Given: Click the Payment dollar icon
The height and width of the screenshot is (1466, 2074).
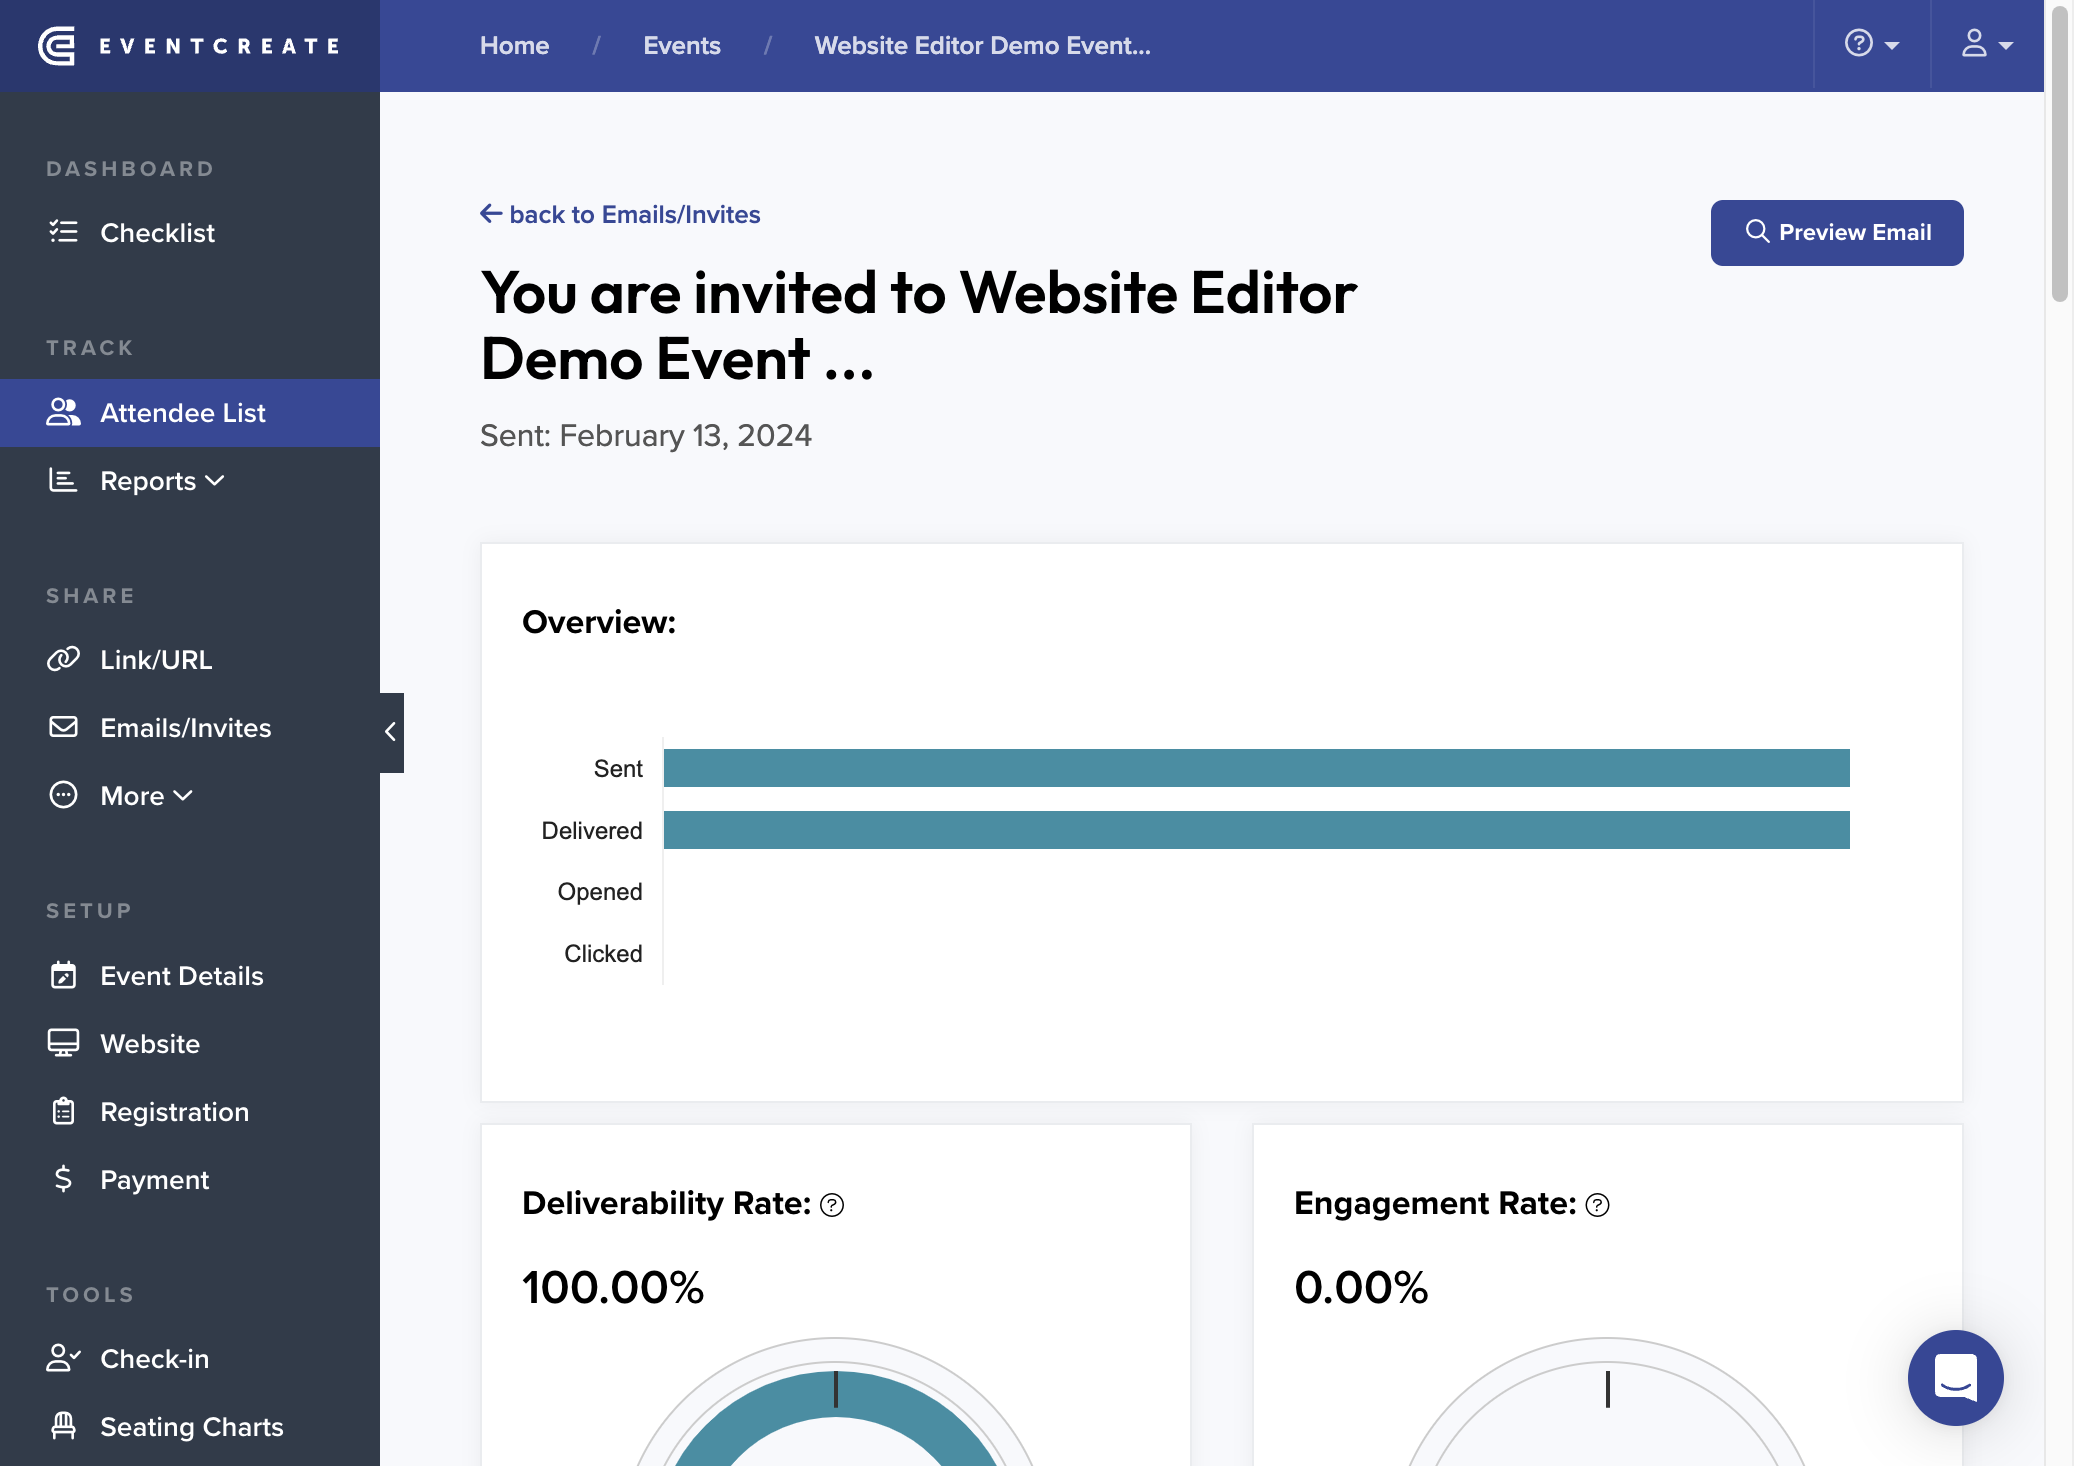Looking at the screenshot, I should pyautogui.click(x=63, y=1179).
